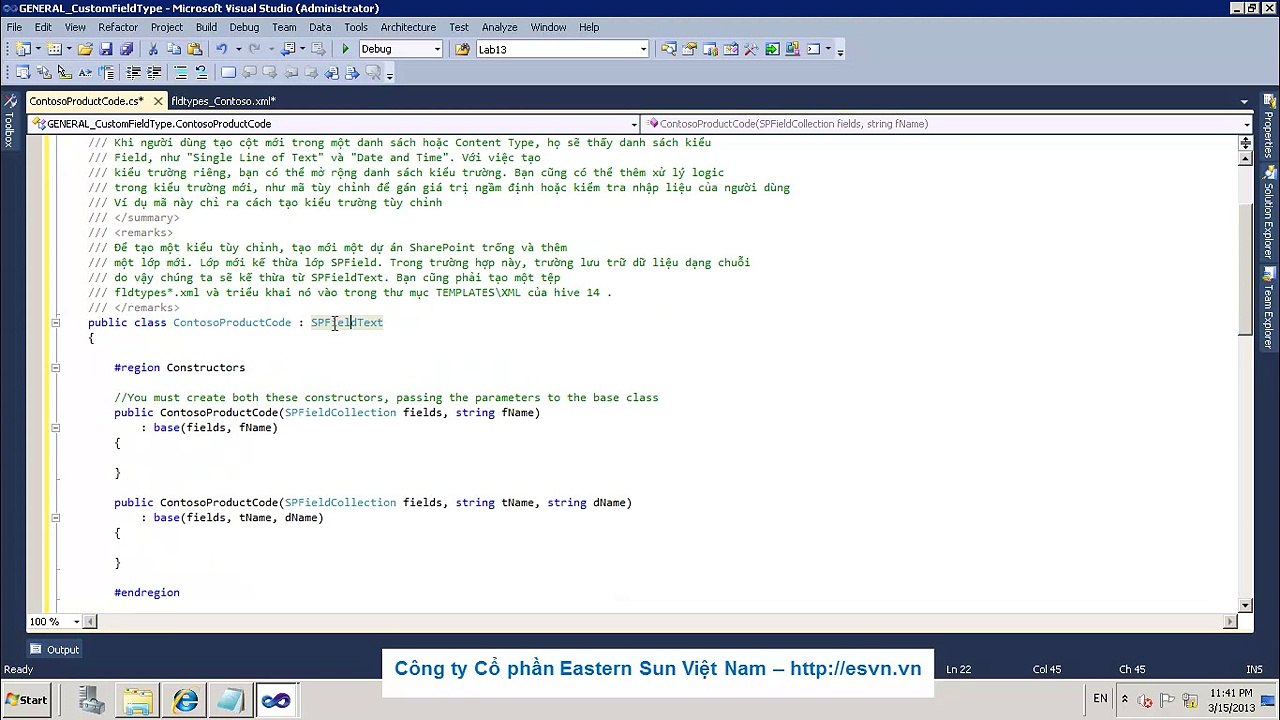Image resolution: width=1280 pixels, height=720 pixels.
Task: Open the active files list dropdown arrow
Action: 1245,101
